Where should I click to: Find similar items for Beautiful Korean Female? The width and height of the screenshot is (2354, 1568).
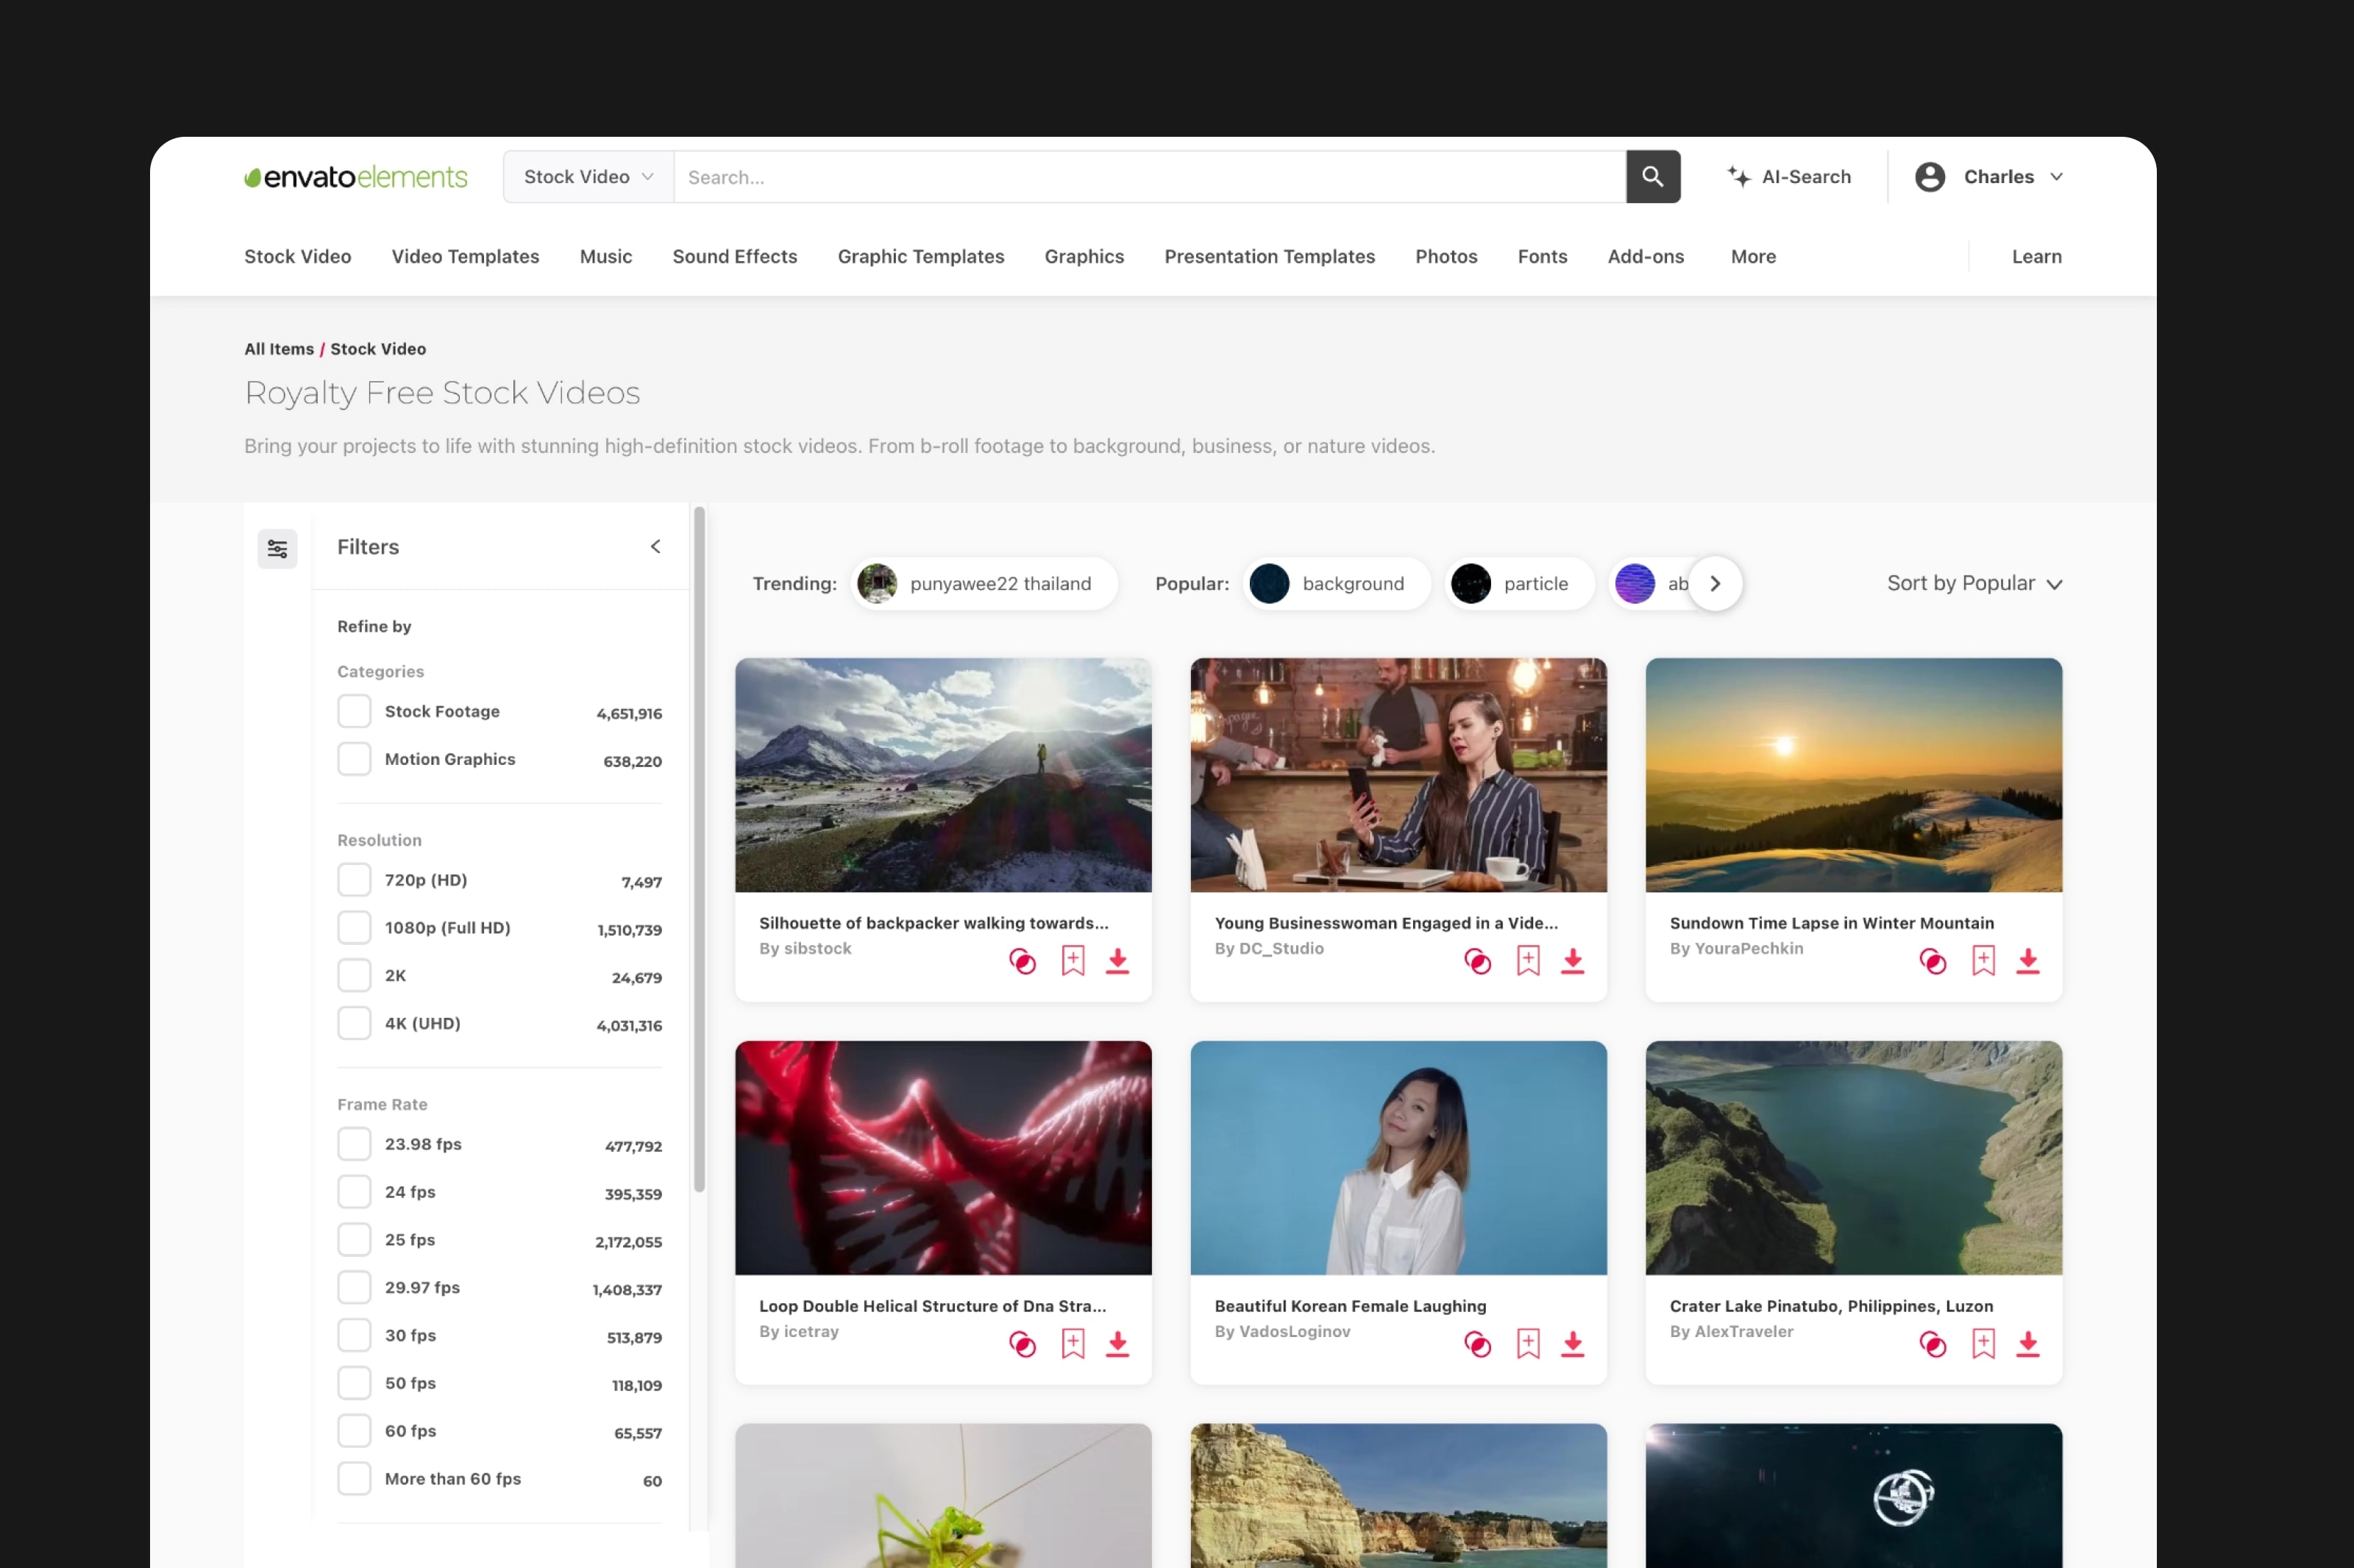(1477, 1345)
